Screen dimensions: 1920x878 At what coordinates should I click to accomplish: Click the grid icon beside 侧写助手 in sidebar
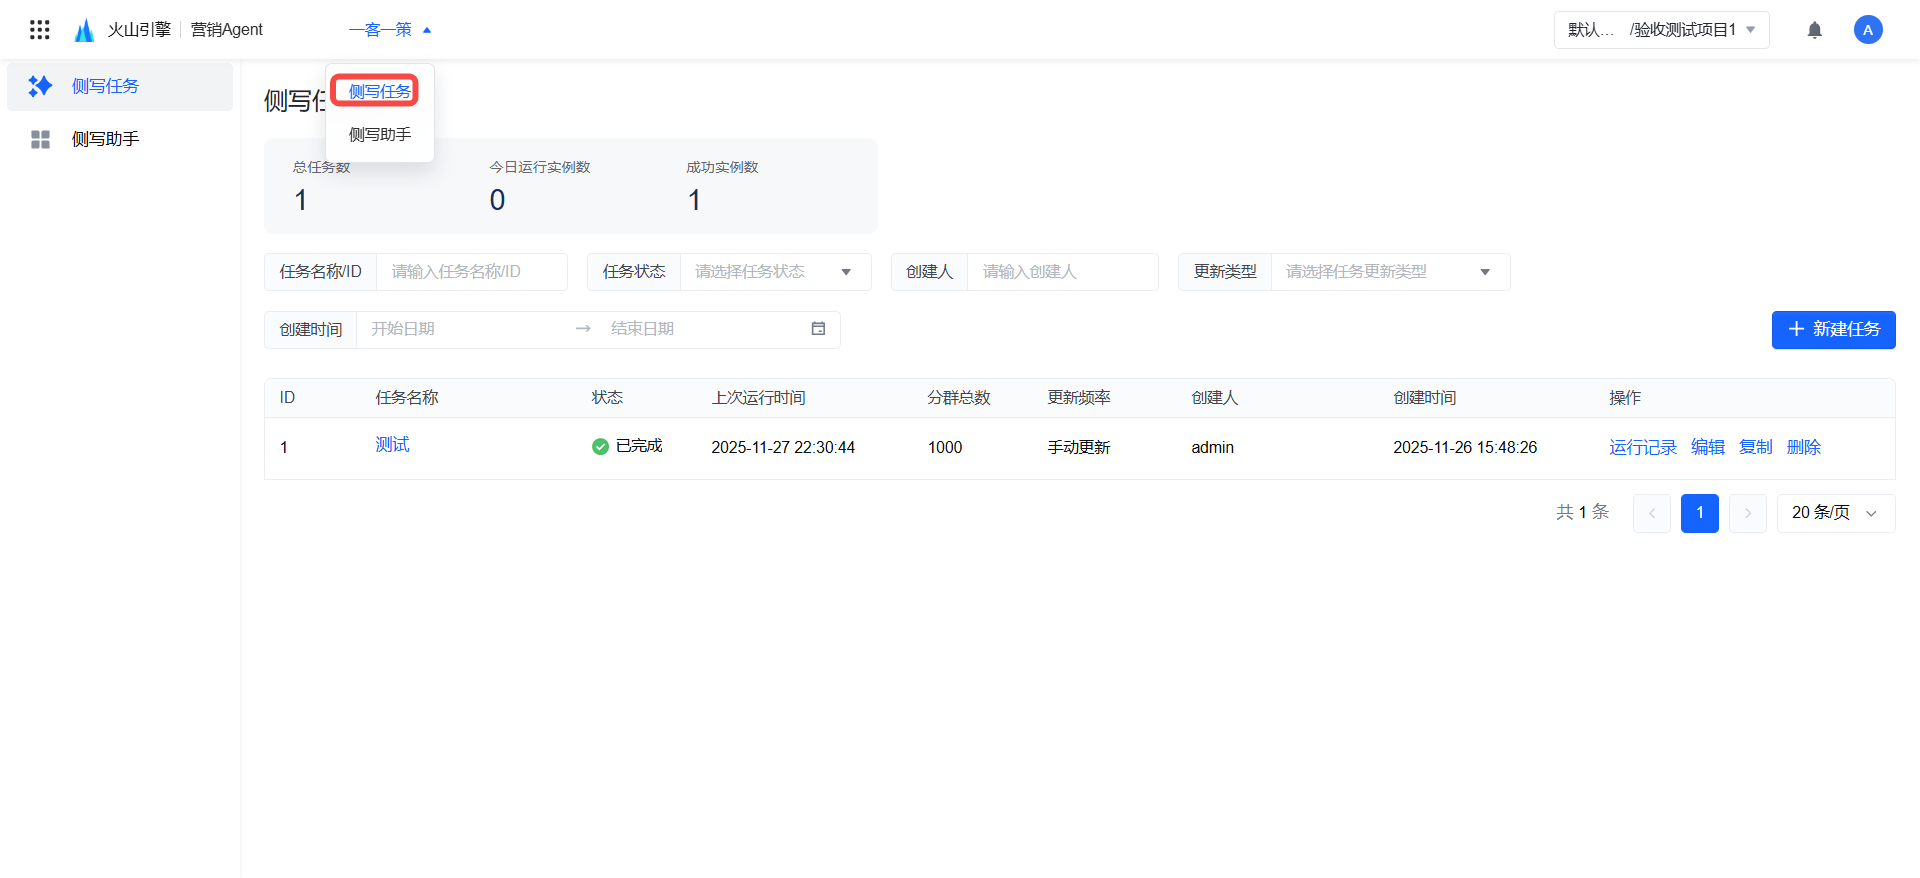coord(40,139)
